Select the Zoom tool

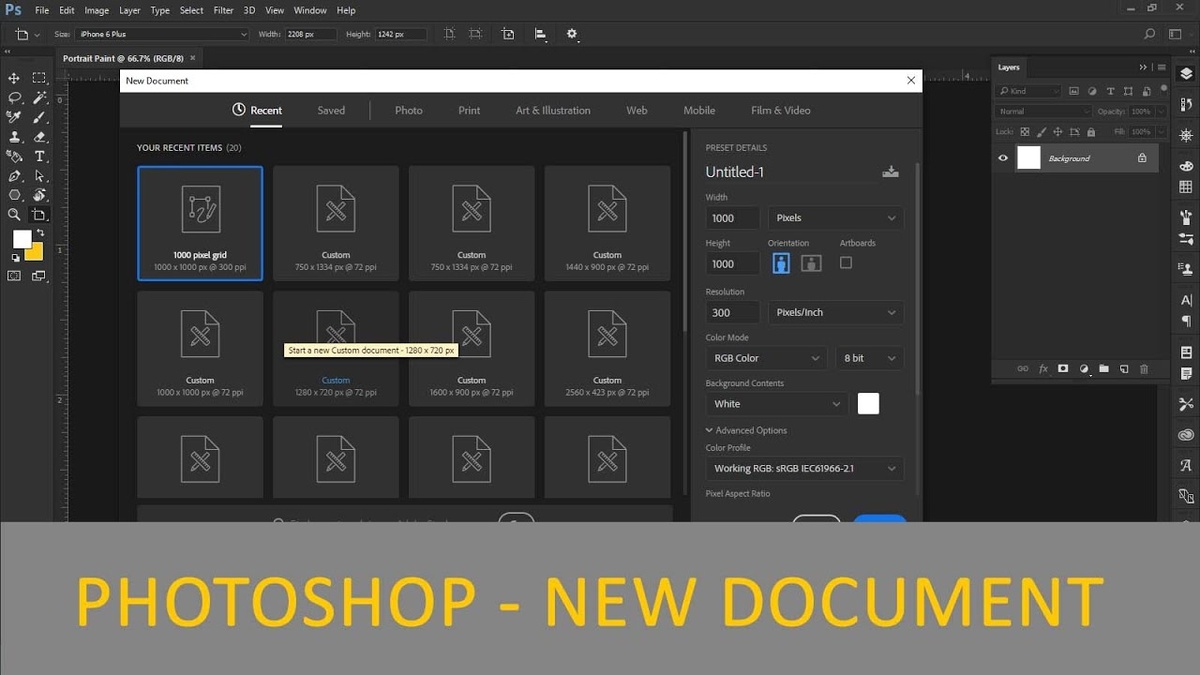(14, 214)
